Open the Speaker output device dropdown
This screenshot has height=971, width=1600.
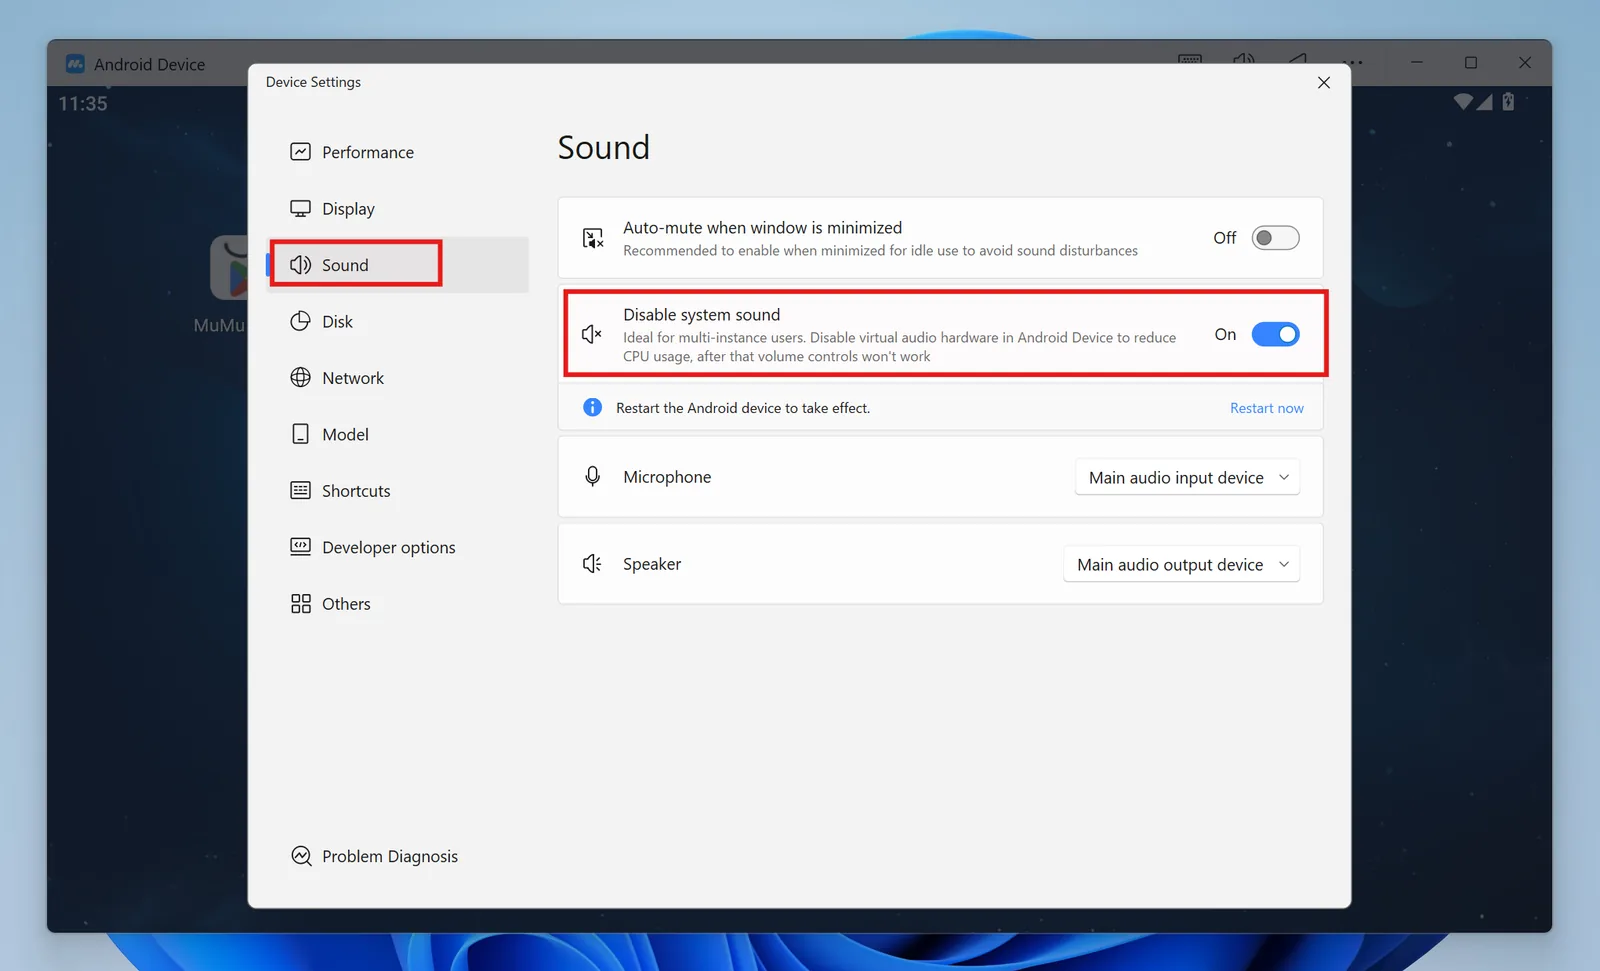tap(1181, 564)
